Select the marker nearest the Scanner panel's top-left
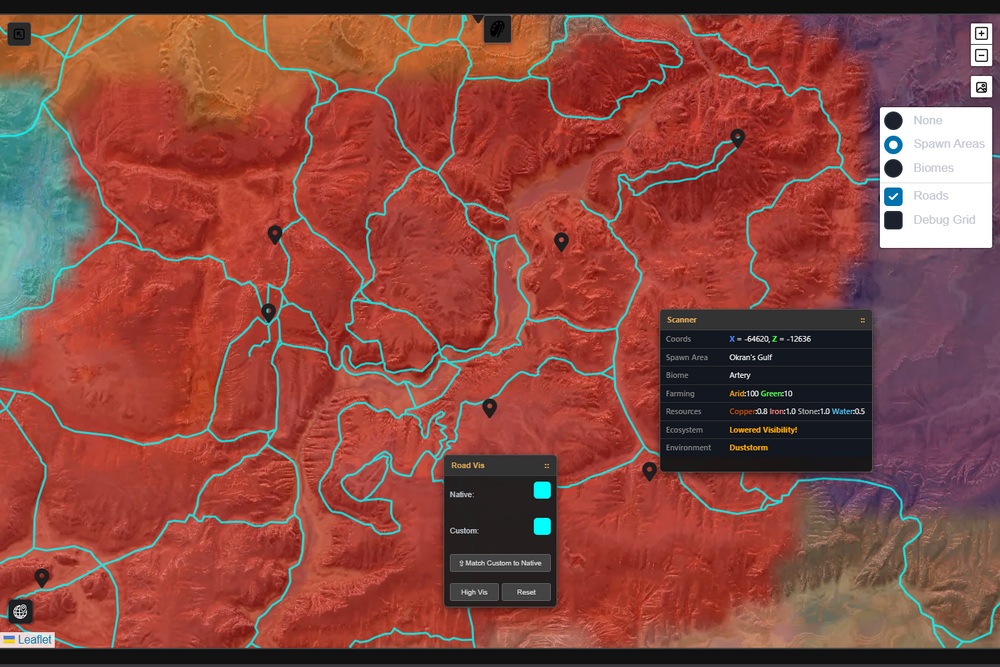 click(x=561, y=241)
